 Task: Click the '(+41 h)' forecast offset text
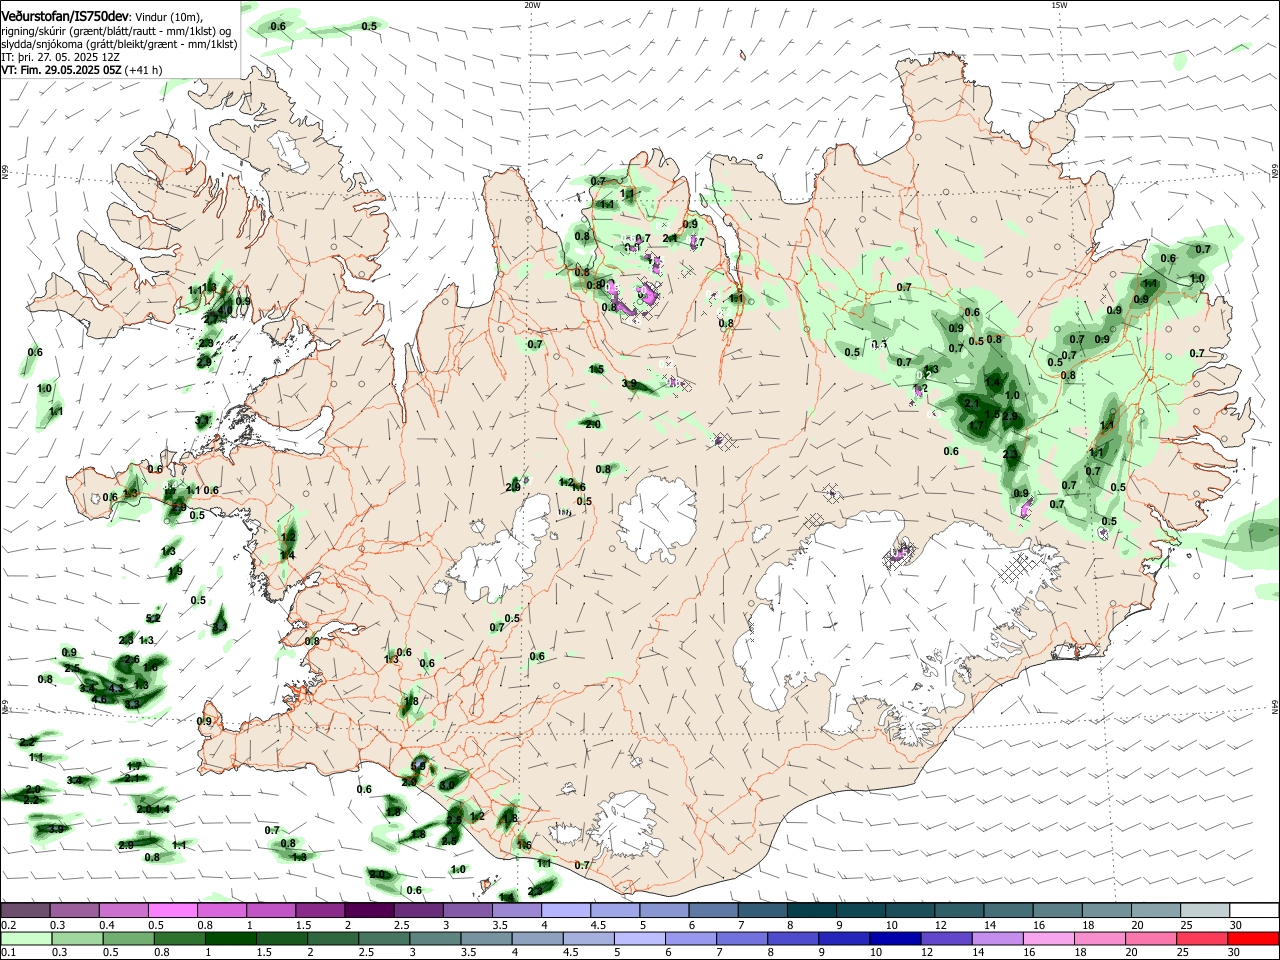click(x=144, y=70)
